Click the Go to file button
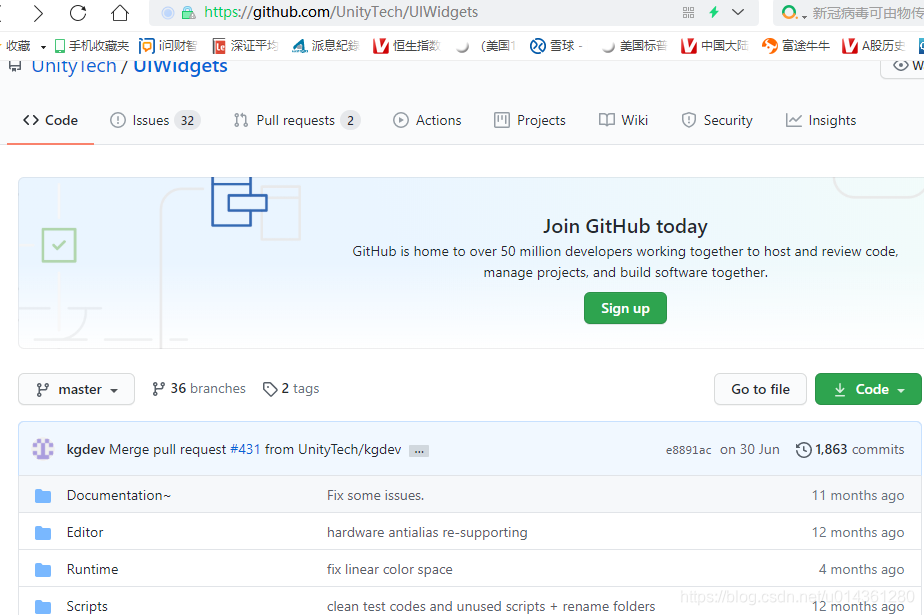 [760, 389]
